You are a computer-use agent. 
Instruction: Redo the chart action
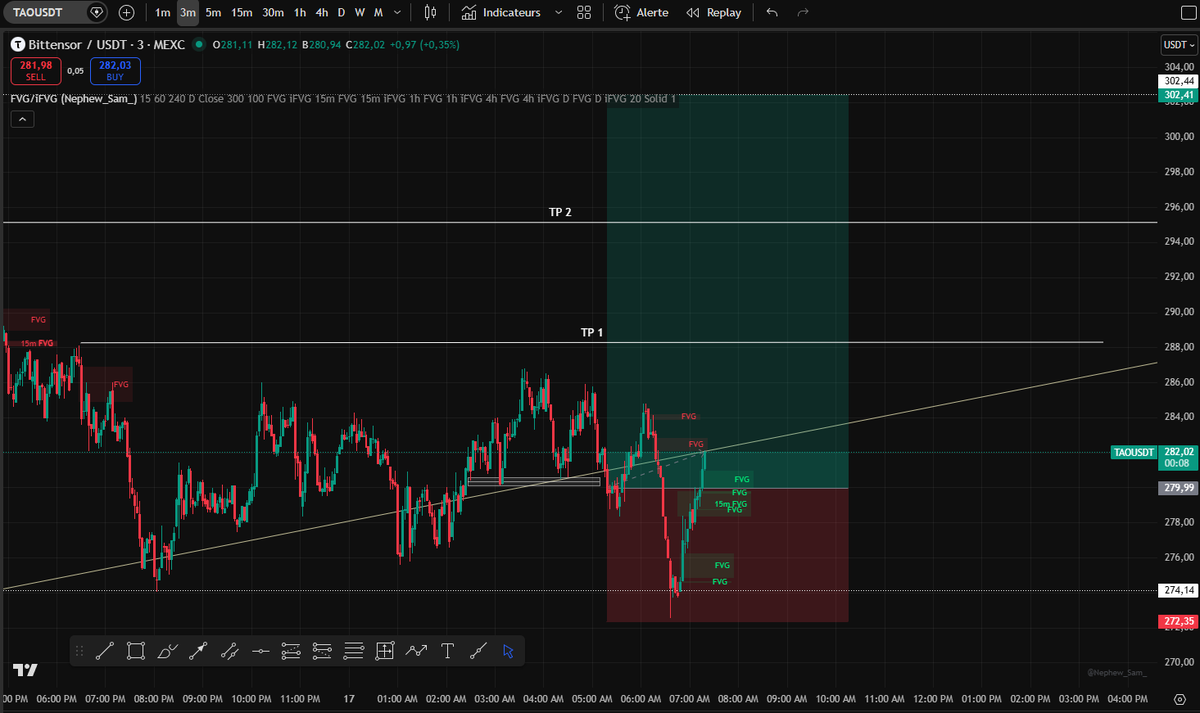802,13
